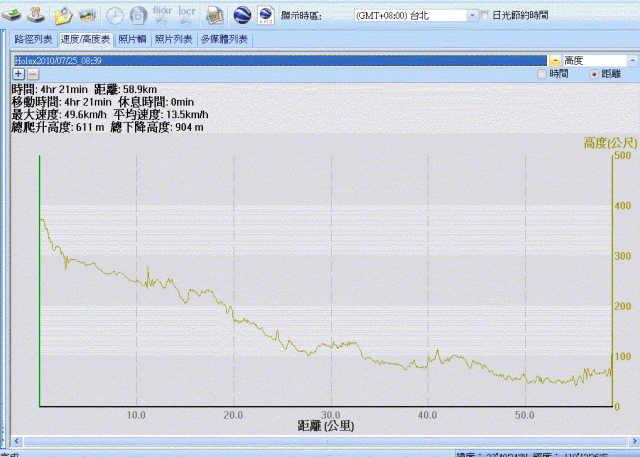The height and width of the screenshot is (457, 640).
Task: Switch to the 多媒體列表 tab
Action: click(224, 40)
